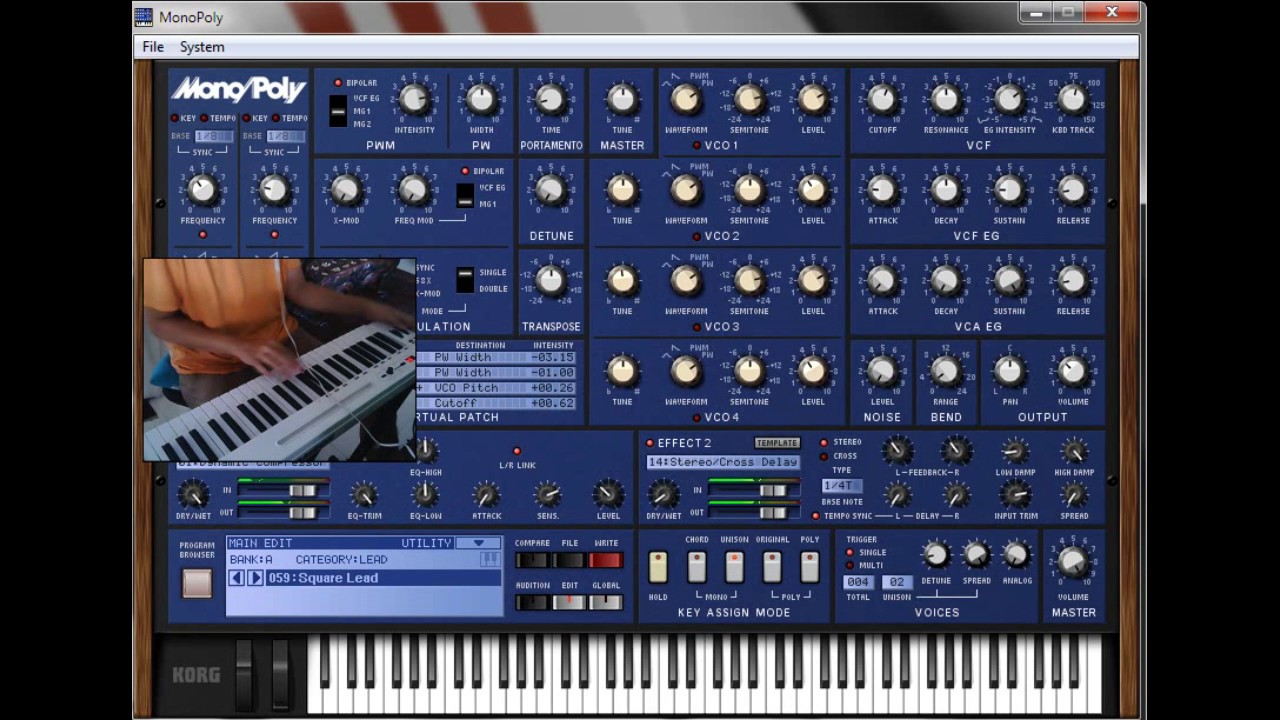Click the GLOBAL button

(606, 602)
